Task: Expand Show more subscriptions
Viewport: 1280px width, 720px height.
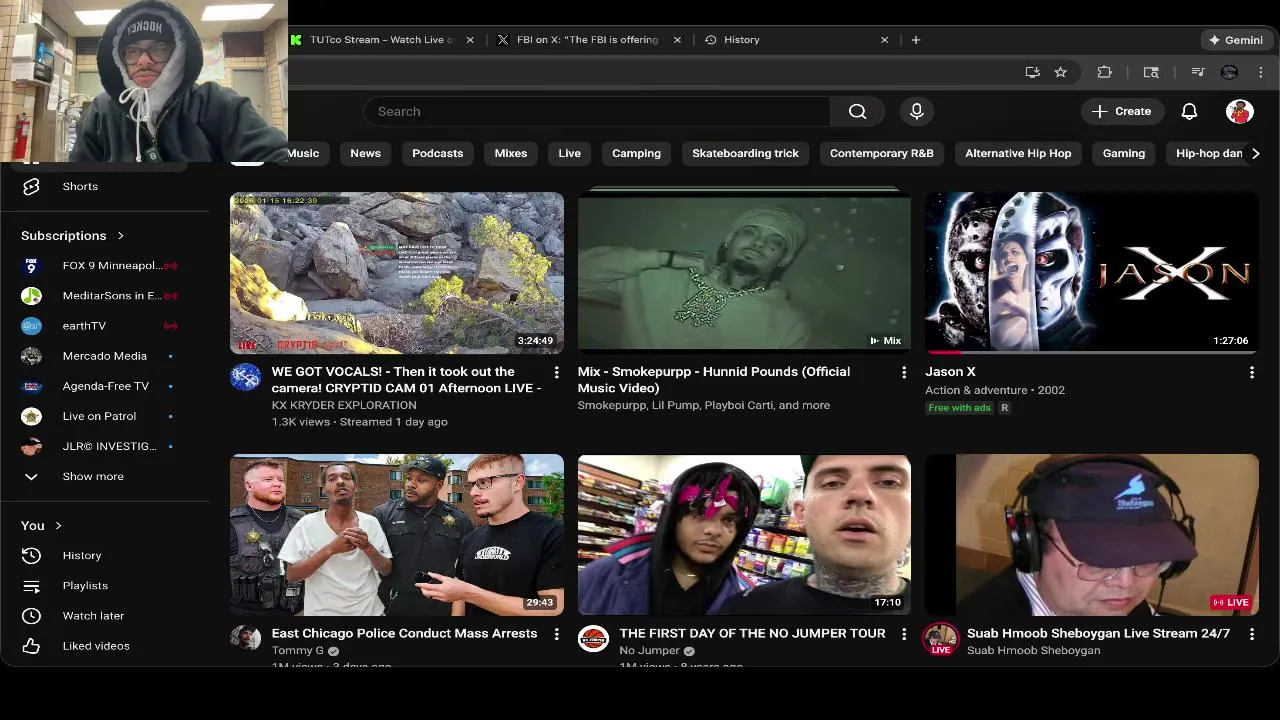Action: coord(93,476)
